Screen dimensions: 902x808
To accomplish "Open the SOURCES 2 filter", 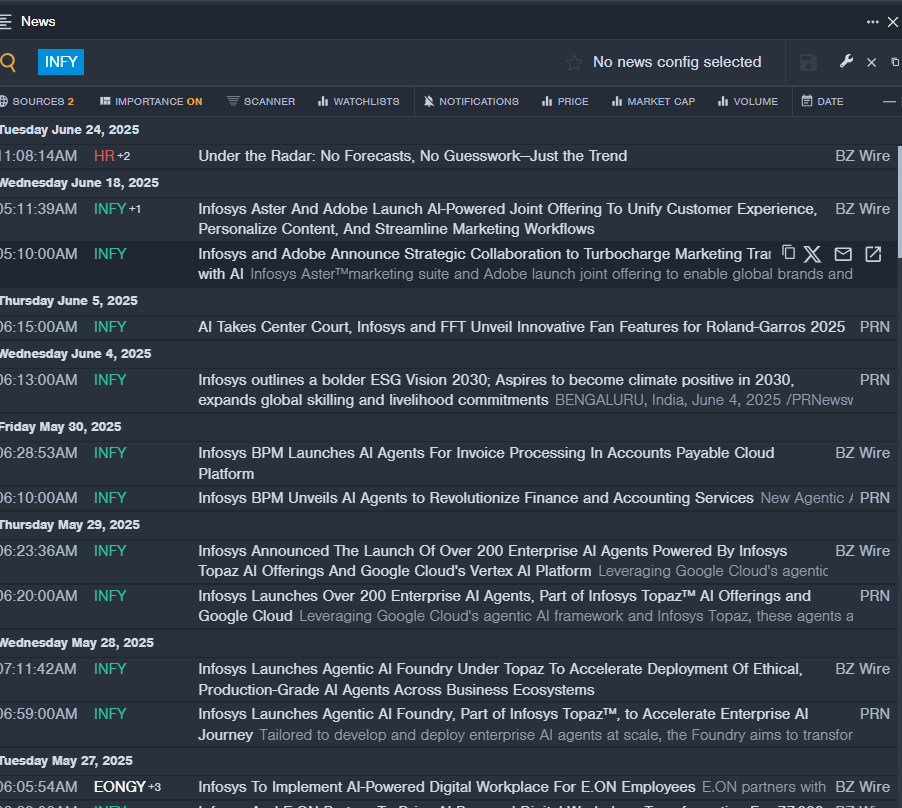I will click(37, 101).
